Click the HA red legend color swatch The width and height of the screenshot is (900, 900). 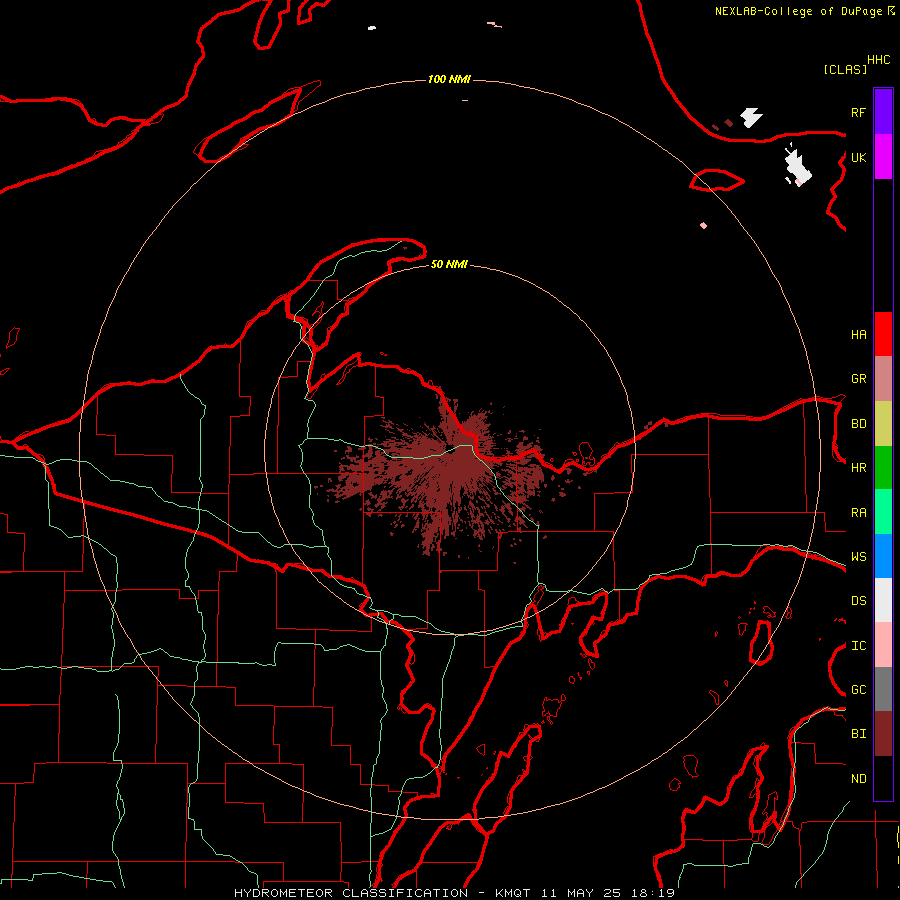point(883,334)
